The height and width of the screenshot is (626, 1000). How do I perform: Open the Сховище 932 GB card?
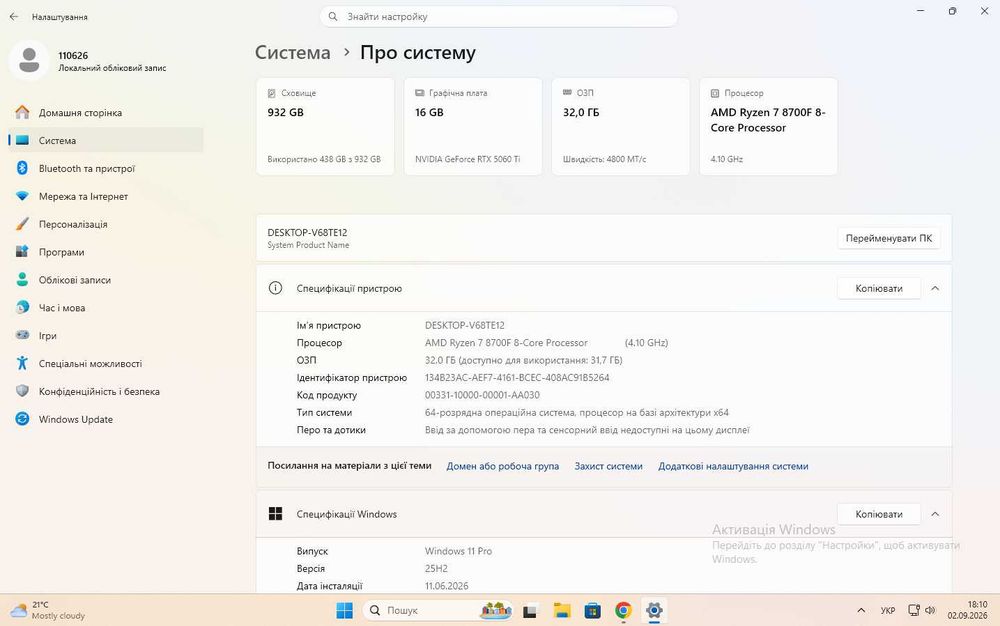click(325, 126)
